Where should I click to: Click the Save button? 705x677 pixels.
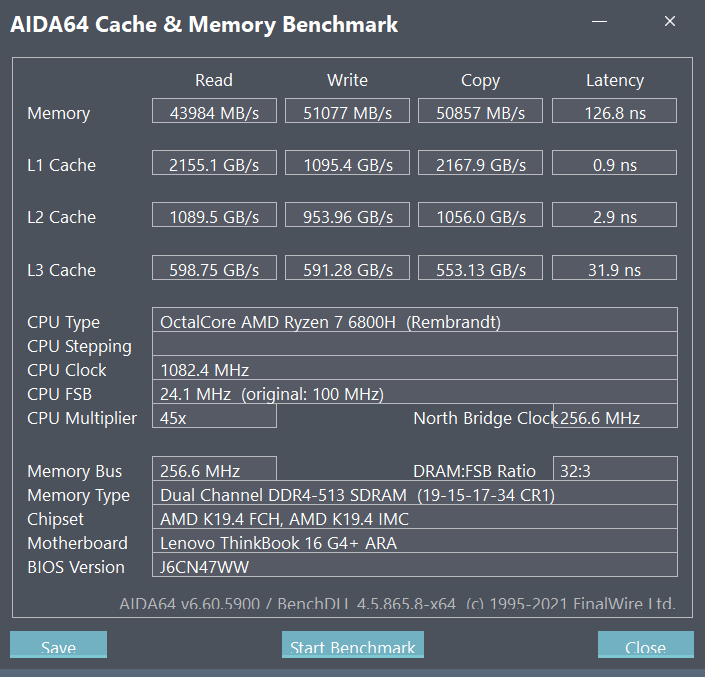point(58,645)
